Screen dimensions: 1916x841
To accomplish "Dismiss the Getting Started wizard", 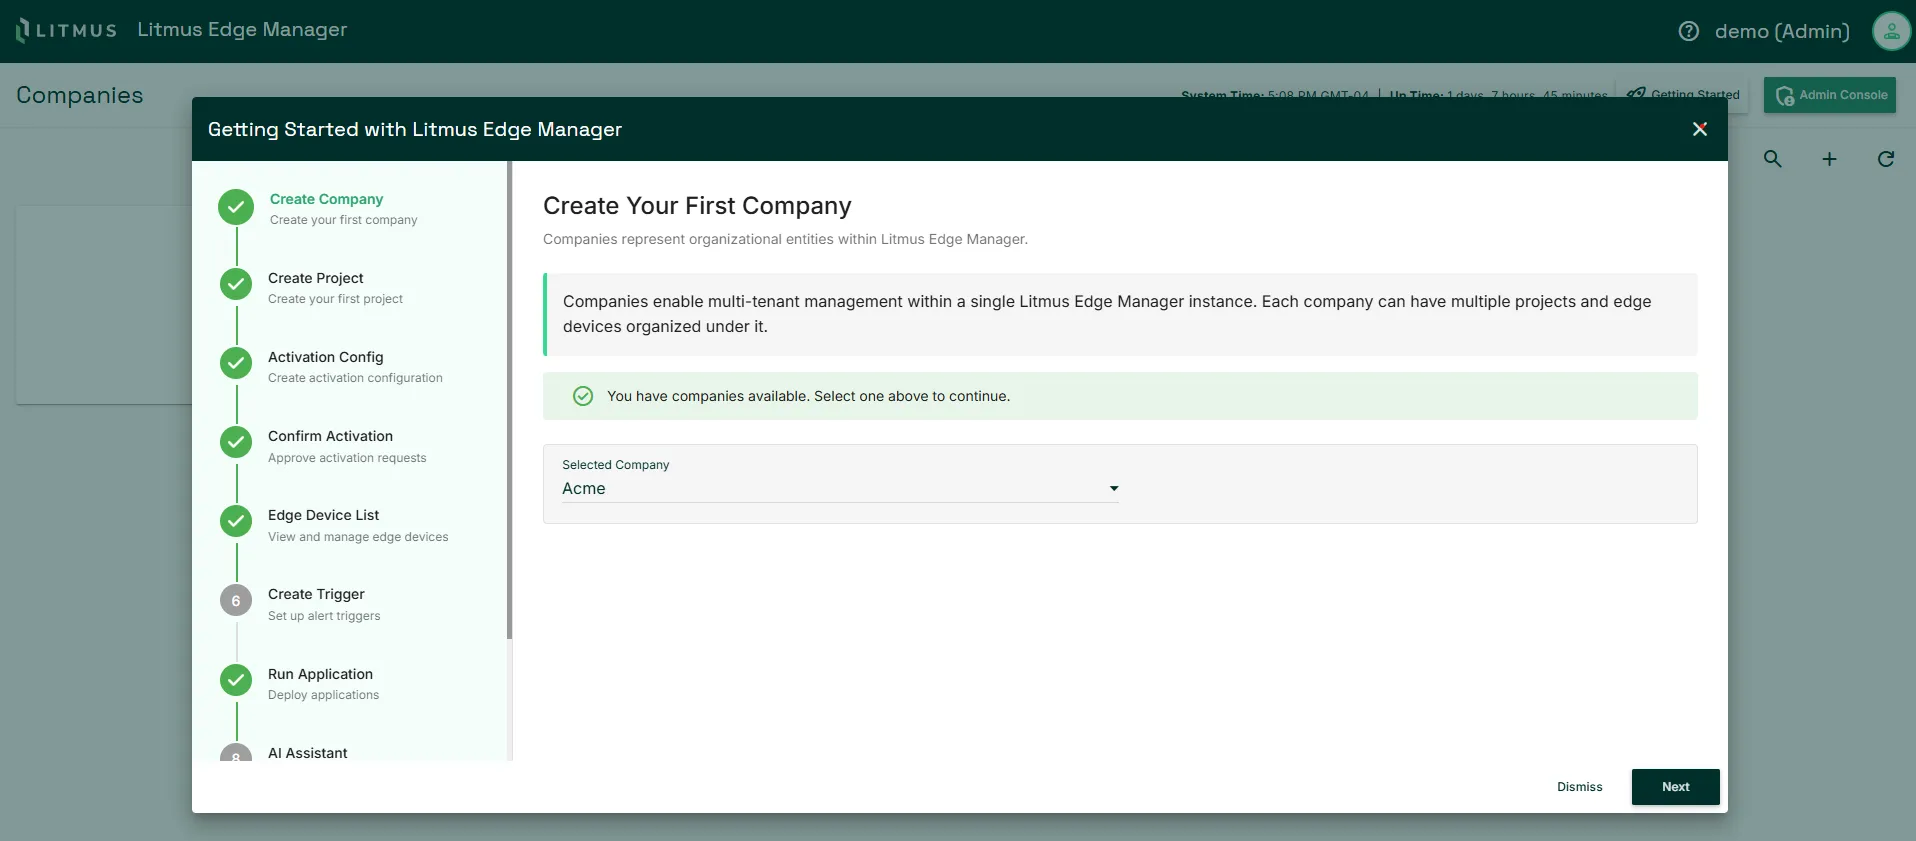I will [x=1580, y=787].
